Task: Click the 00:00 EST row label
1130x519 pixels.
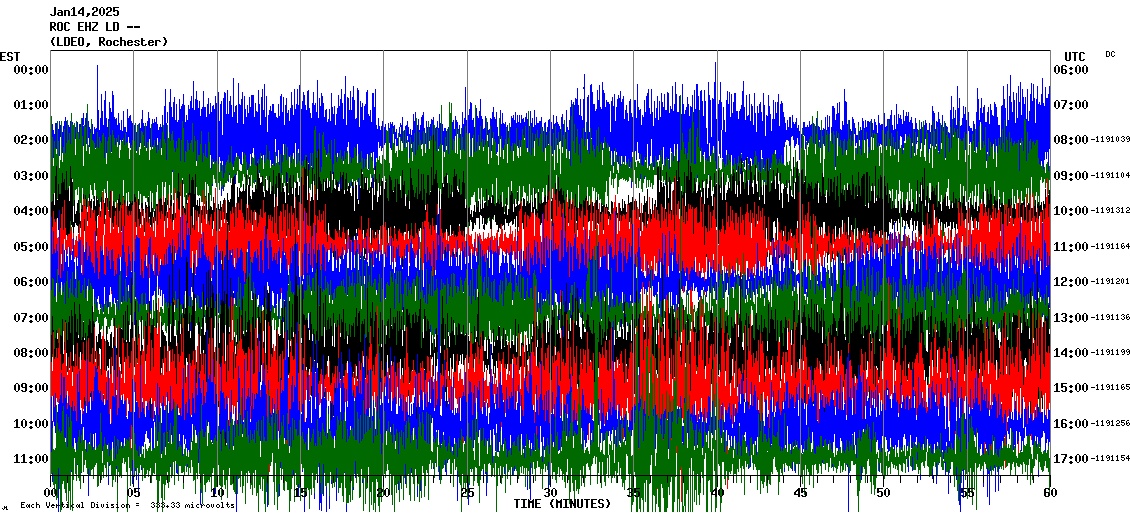Action: click(31, 70)
